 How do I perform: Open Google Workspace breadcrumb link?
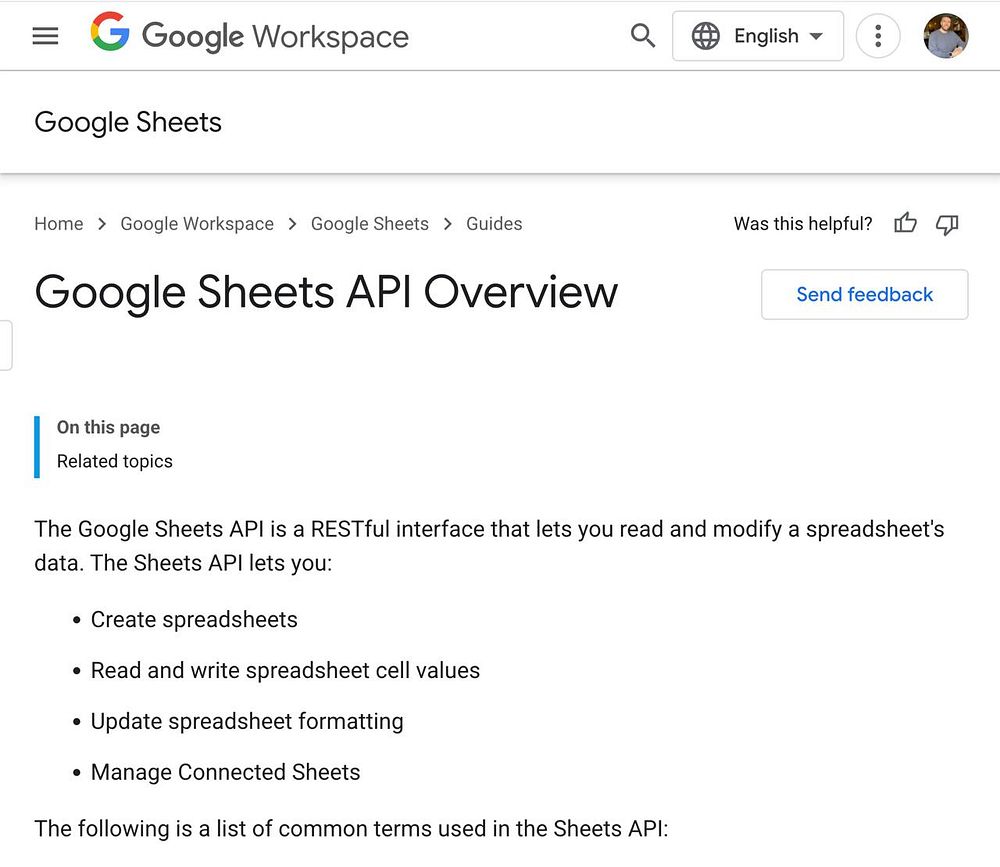coord(197,224)
